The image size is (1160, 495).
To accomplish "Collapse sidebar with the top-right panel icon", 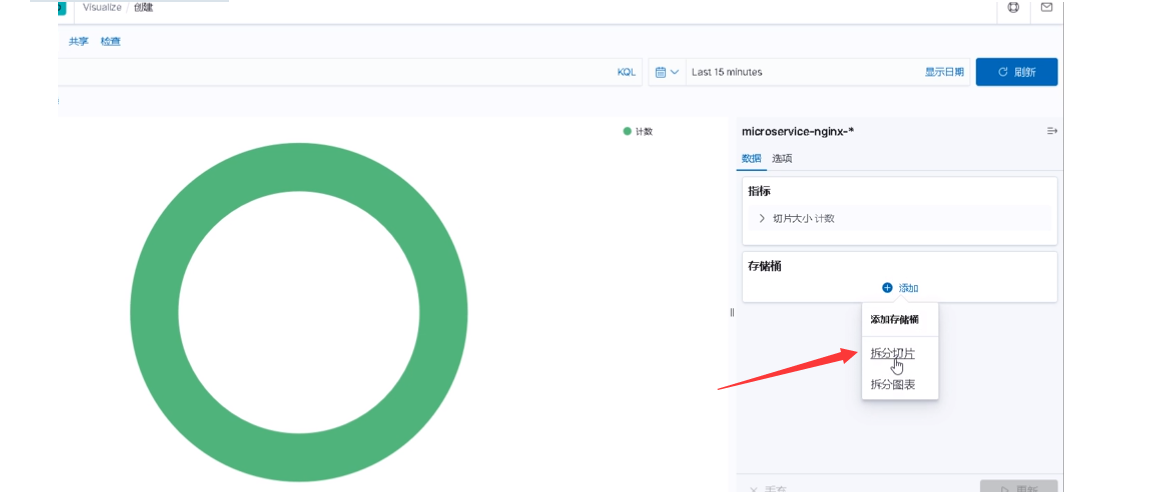I will tap(1051, 131).
